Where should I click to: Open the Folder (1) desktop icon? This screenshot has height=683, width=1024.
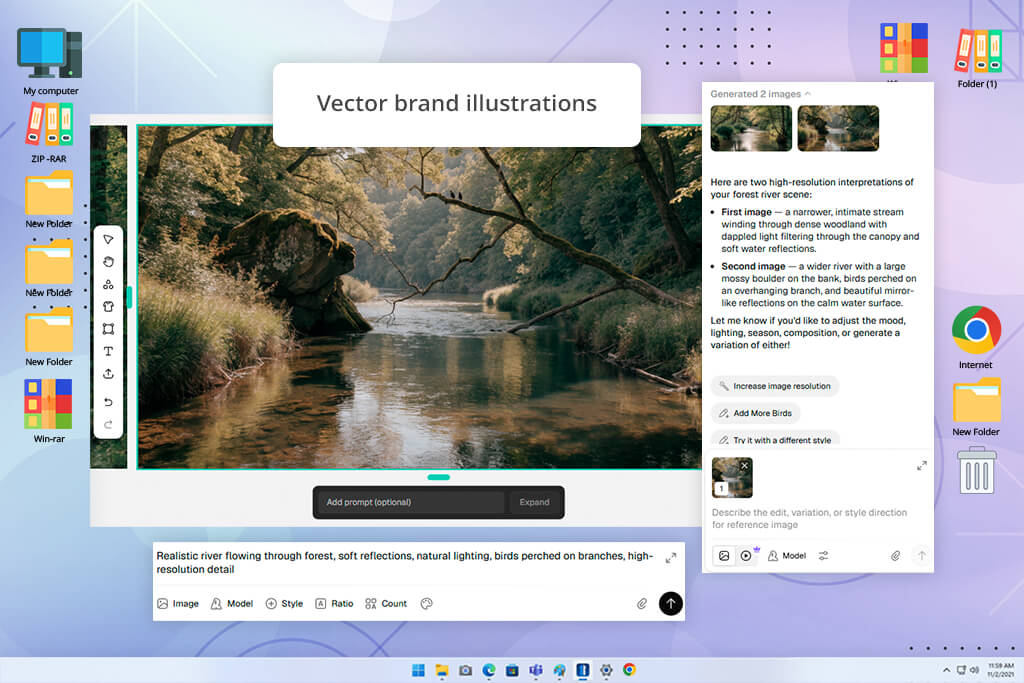pos(977,57)
